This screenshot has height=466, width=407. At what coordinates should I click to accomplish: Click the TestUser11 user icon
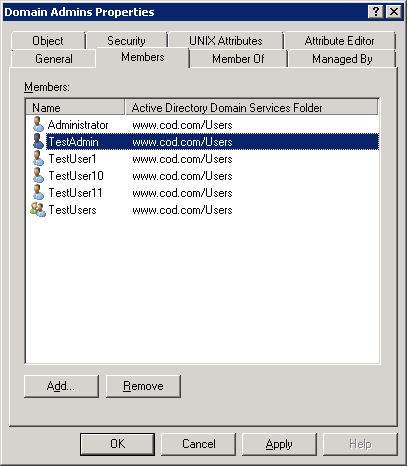click(x=38, y=193)
